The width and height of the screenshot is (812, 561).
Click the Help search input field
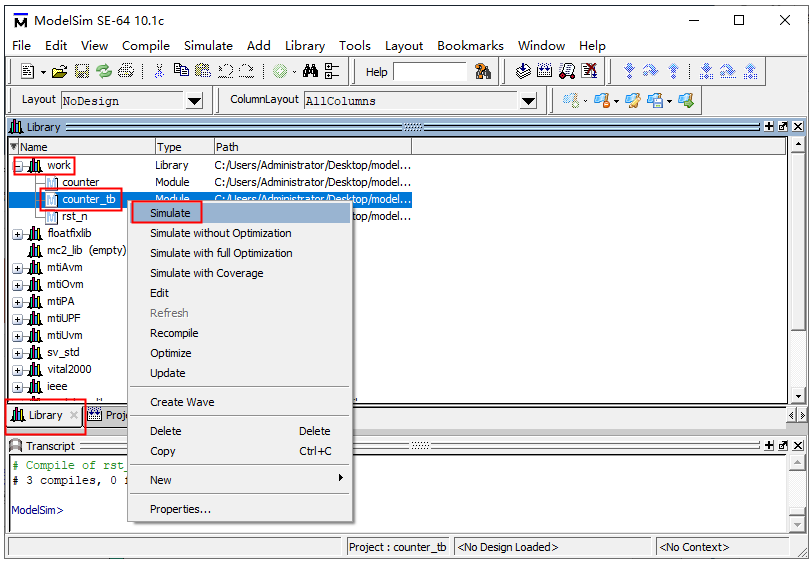[x=430, y=72]
